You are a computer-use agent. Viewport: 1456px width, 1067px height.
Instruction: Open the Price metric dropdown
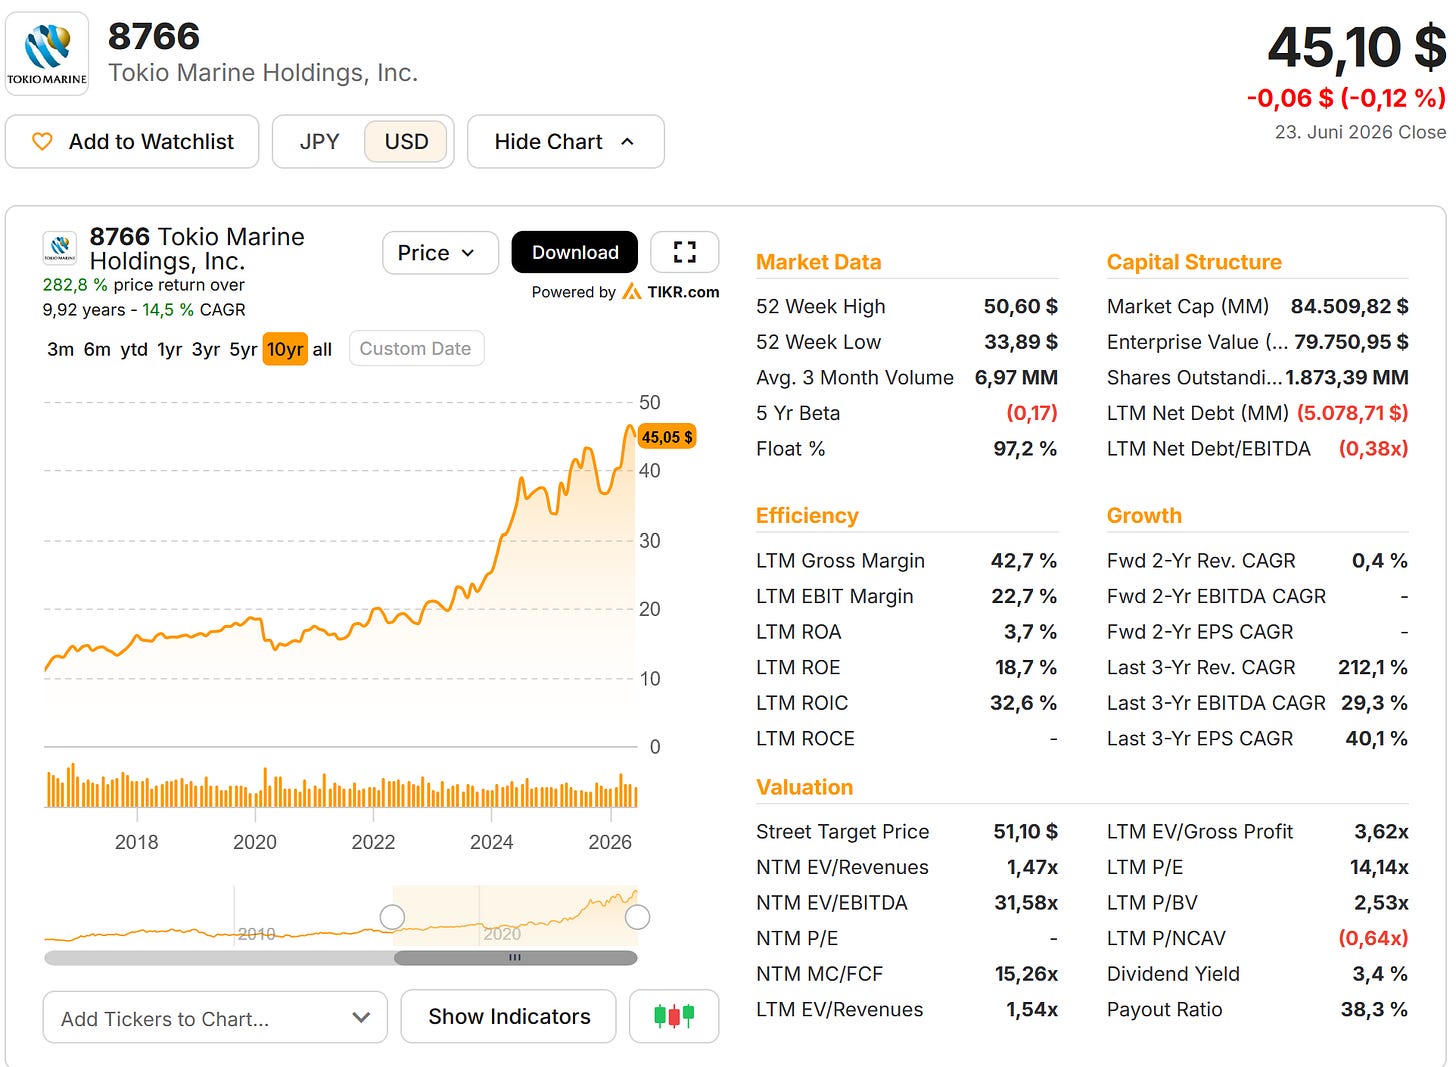(440, 253)
